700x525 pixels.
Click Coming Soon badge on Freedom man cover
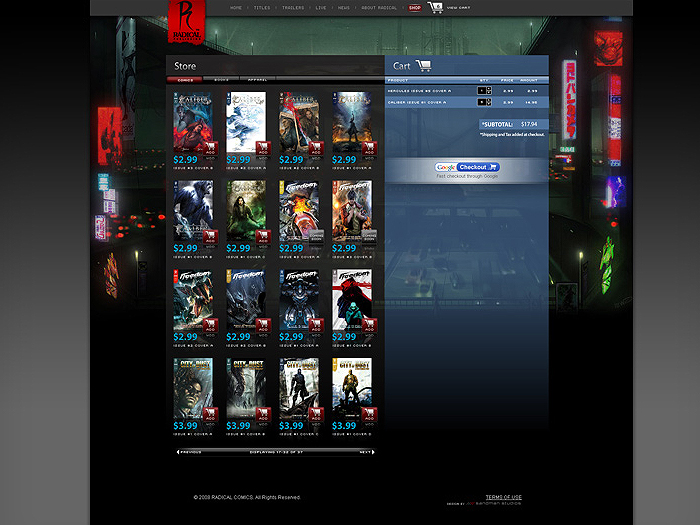pos(369,237)
